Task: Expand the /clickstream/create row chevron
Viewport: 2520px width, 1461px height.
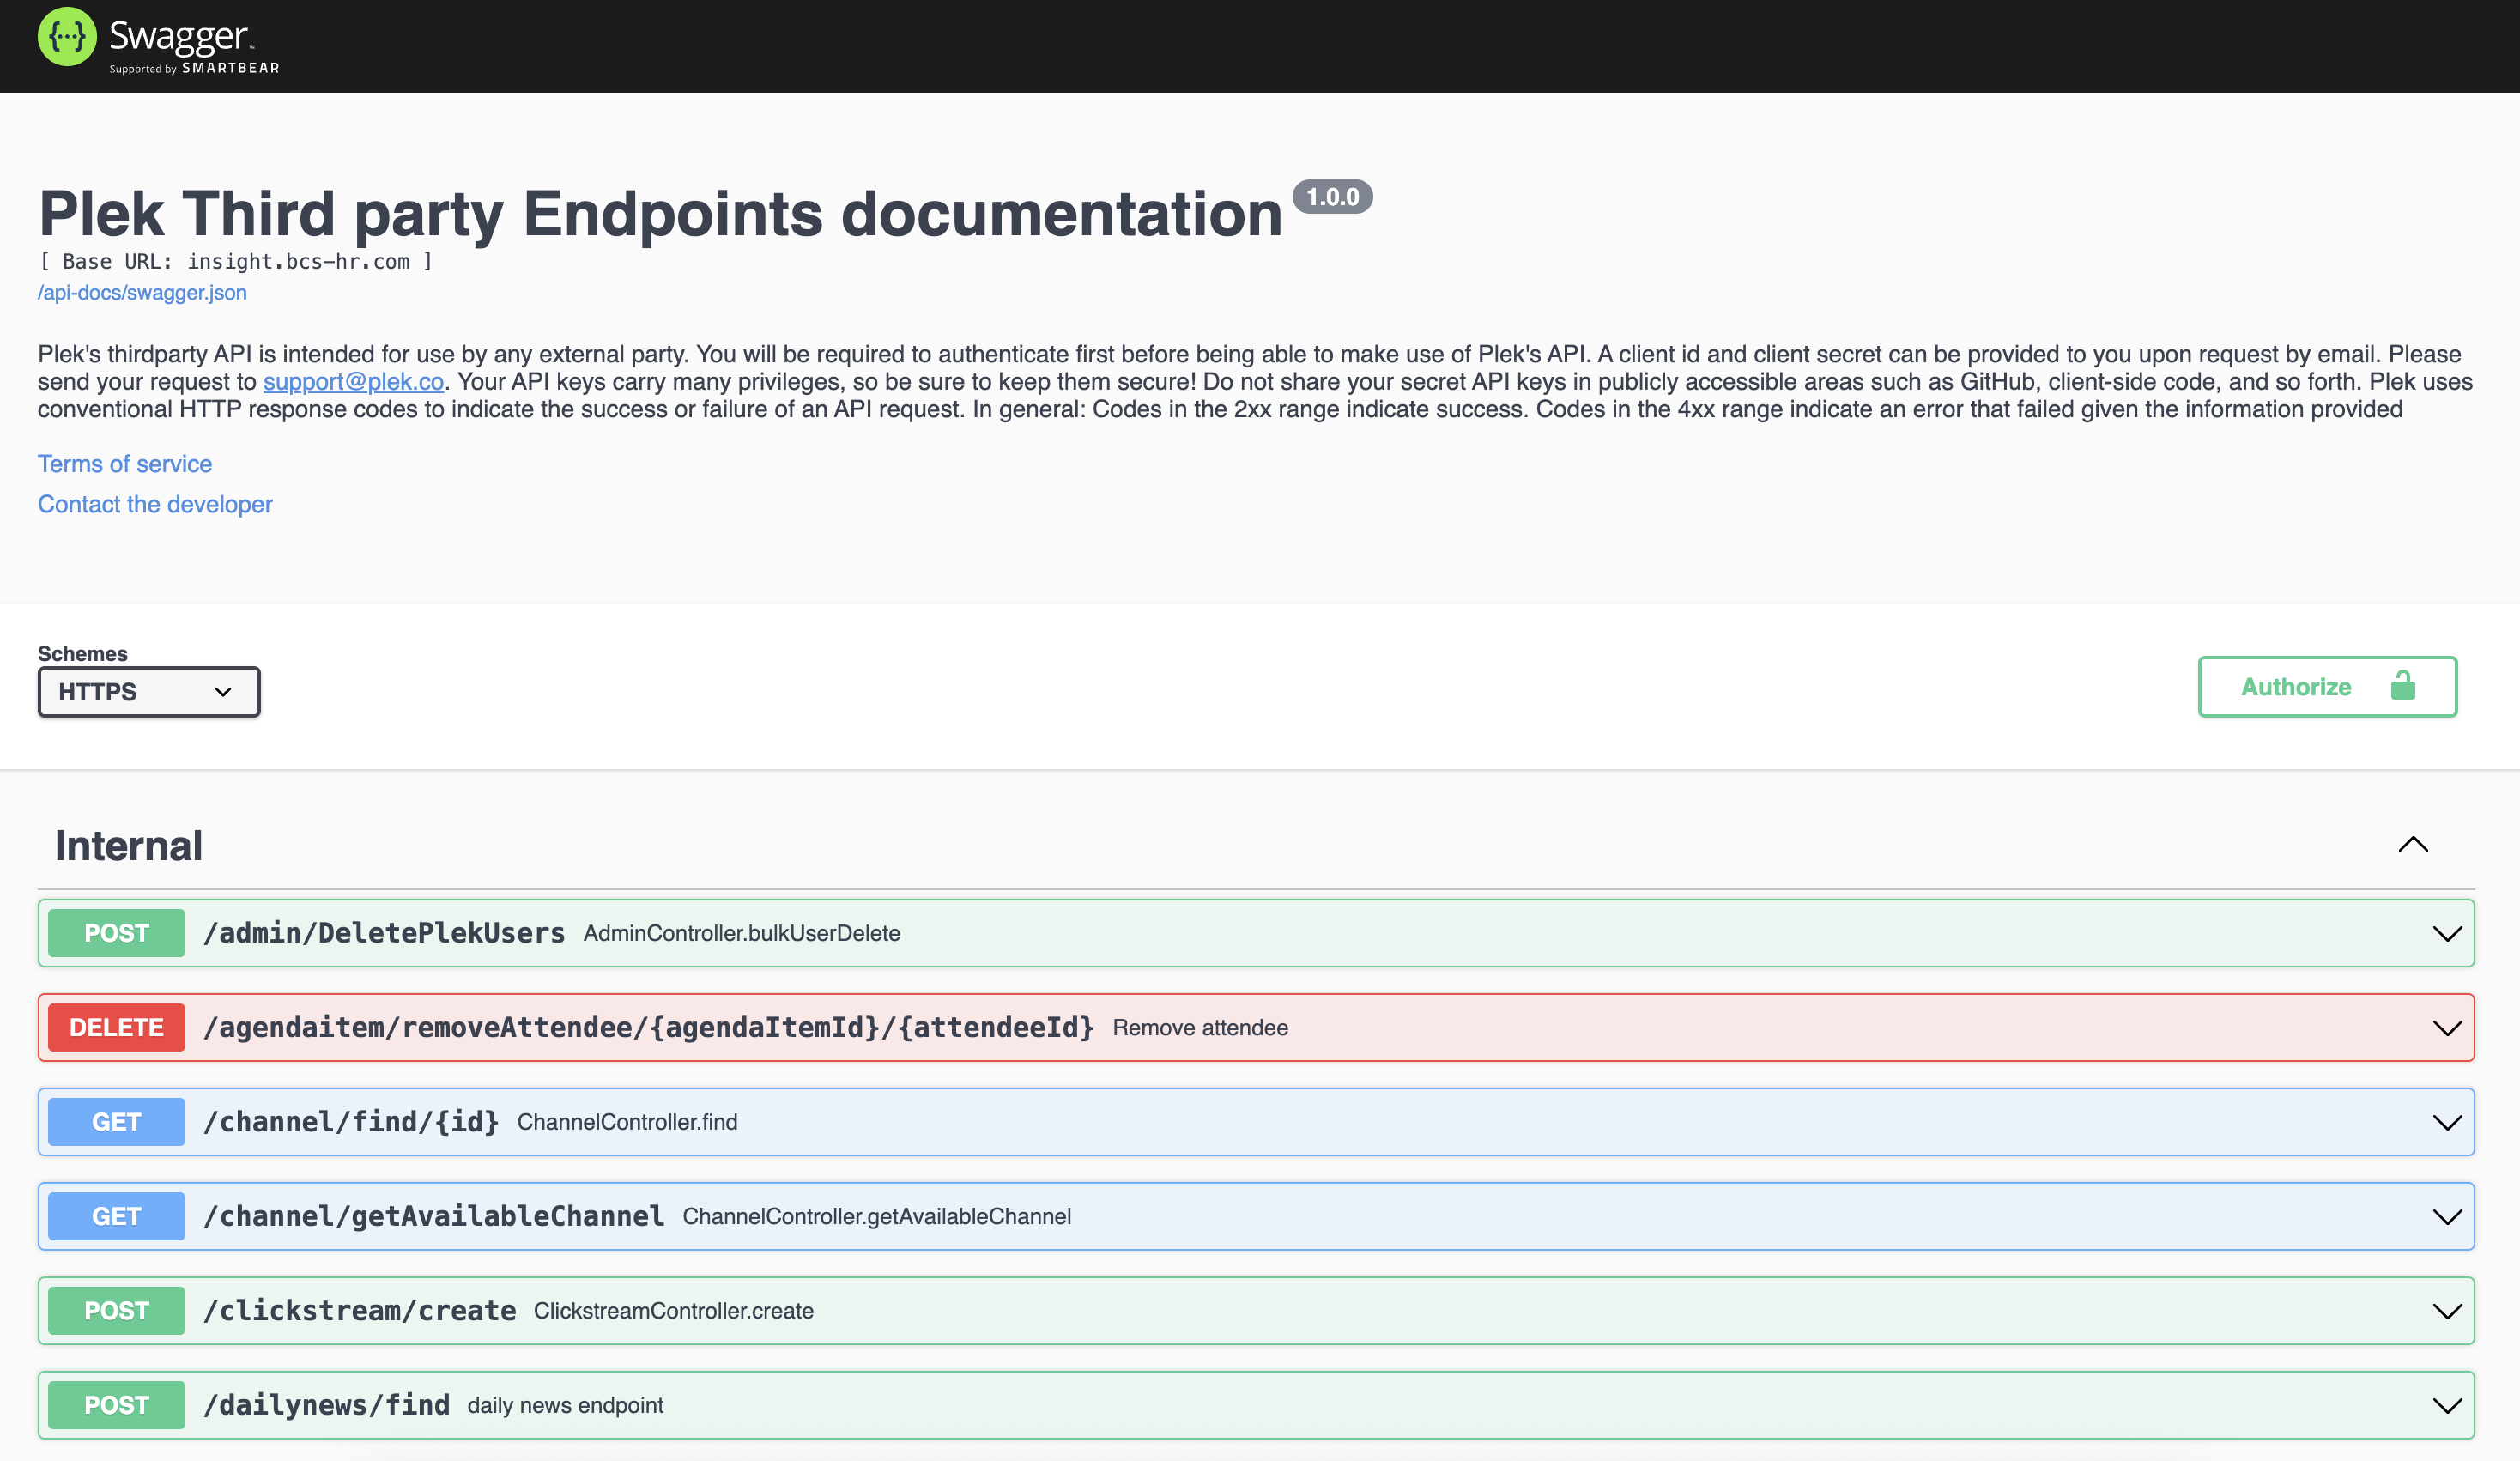Action: (x=2447, y=1312)
